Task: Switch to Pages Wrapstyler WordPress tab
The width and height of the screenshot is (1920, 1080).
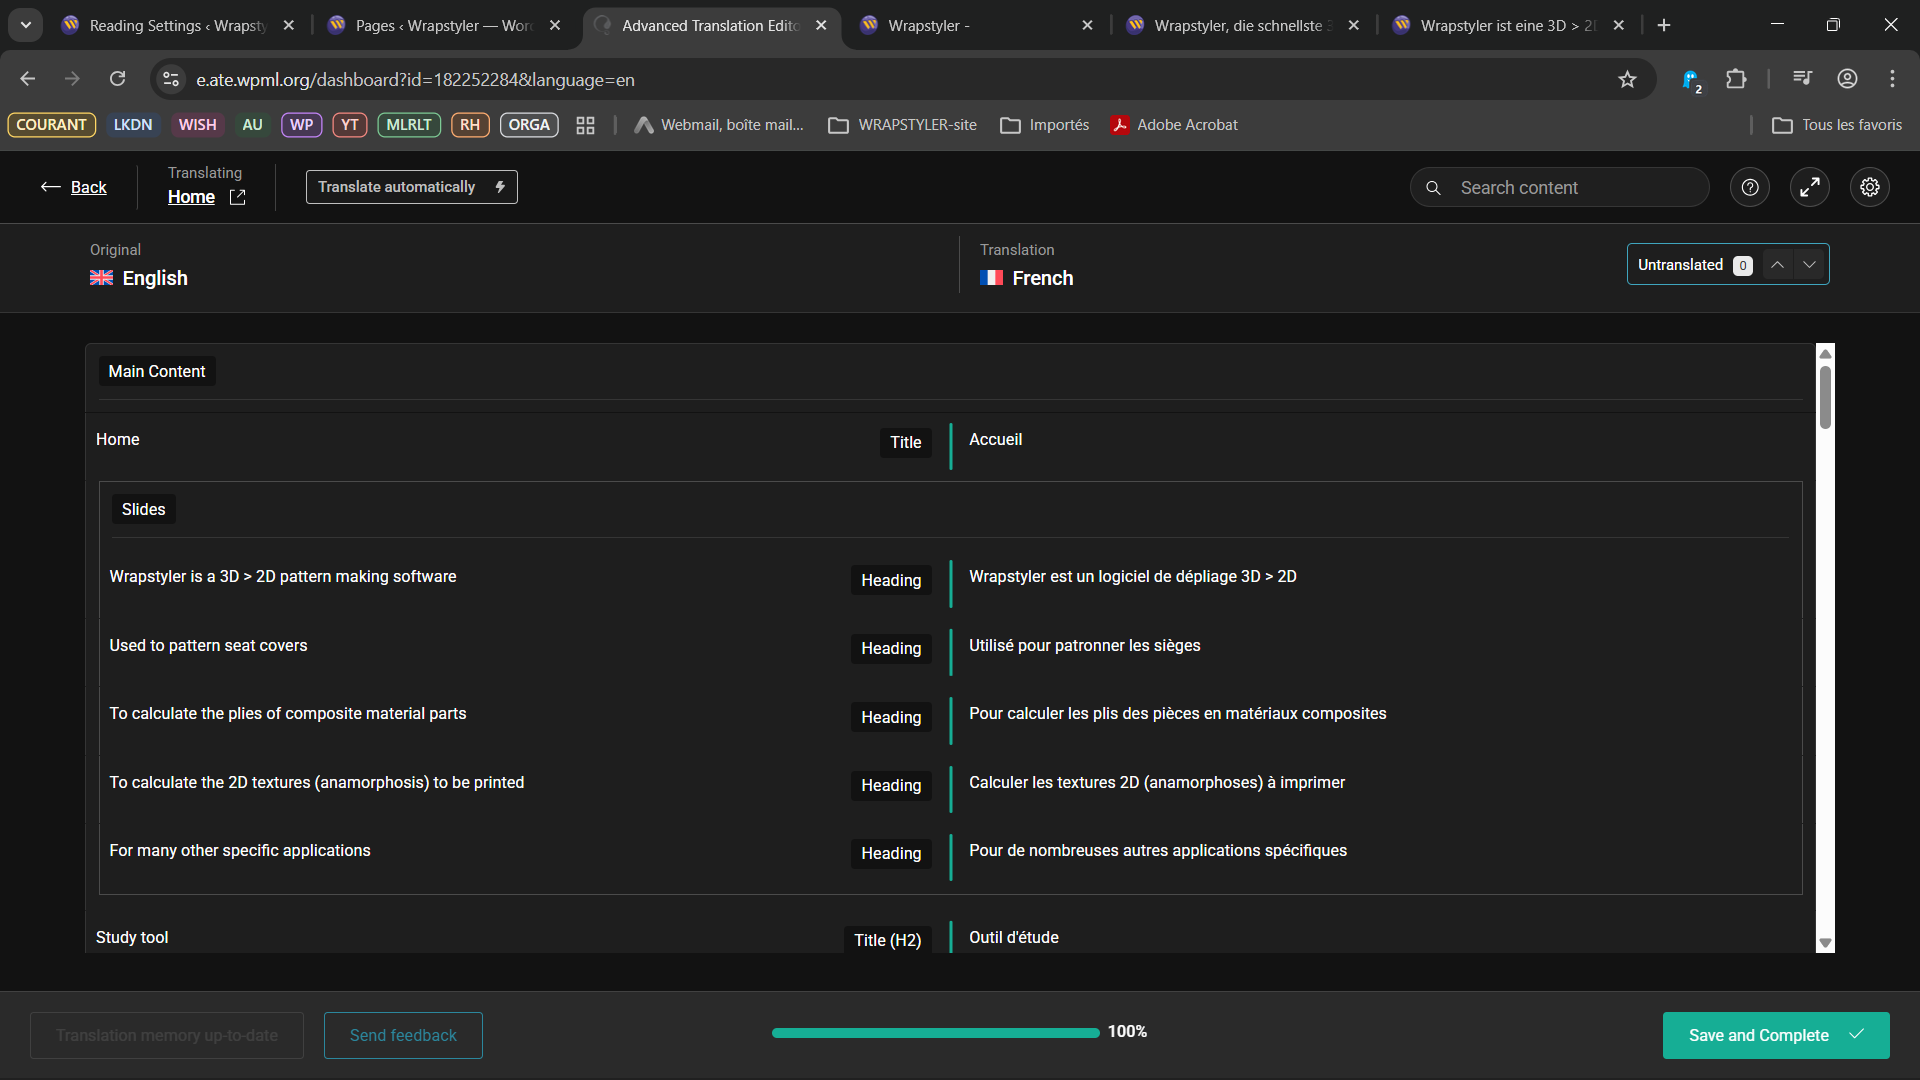Action: click(x=443, y=26)
